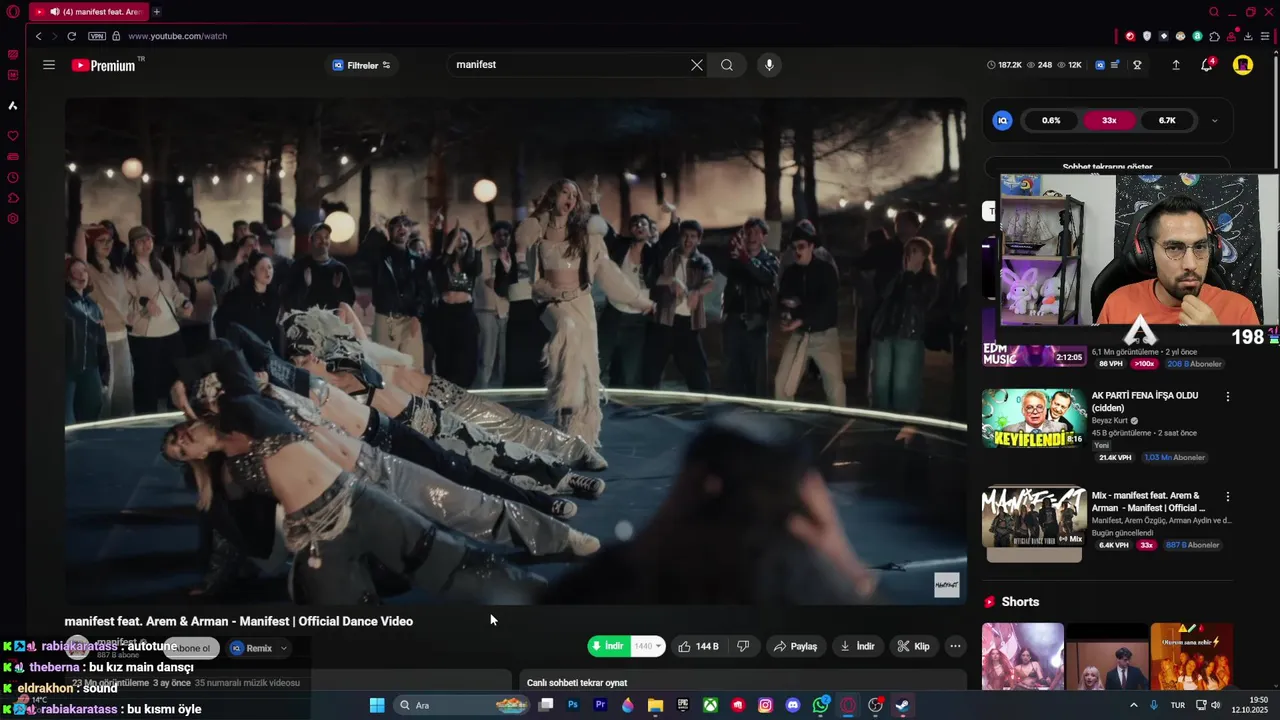Image resolution: width=1280 pixels, height=720 pixels.
Task: Dislike the video with thumbs down
Action: coord(743,646)
